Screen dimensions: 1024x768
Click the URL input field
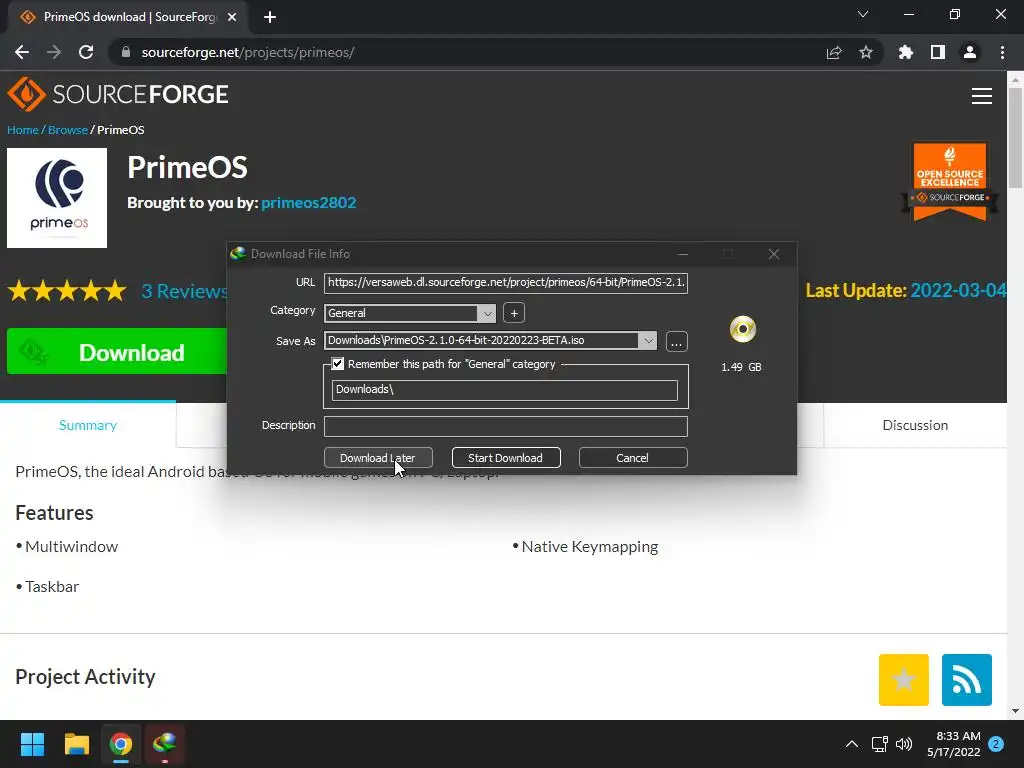point(505,283)
